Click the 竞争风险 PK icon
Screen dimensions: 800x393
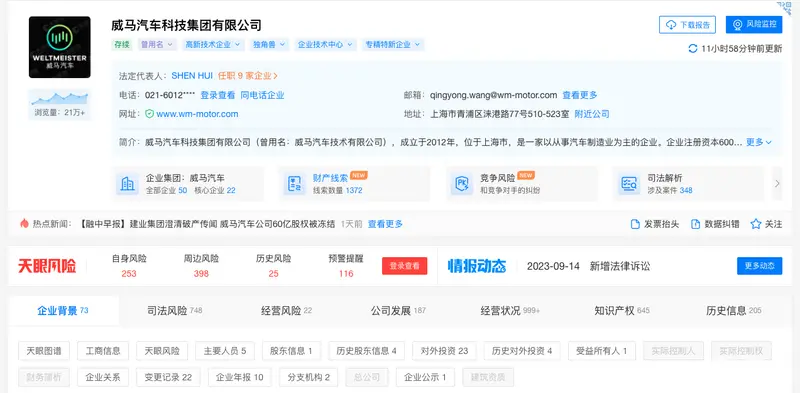tap(462, 184)
